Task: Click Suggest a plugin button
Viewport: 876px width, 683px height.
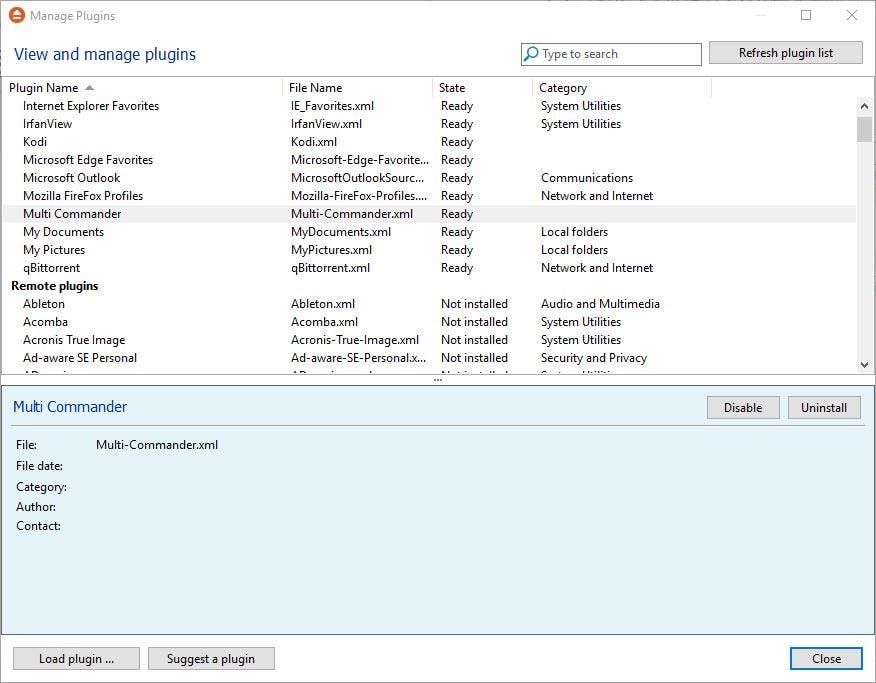Action: (x=211, y=658)
